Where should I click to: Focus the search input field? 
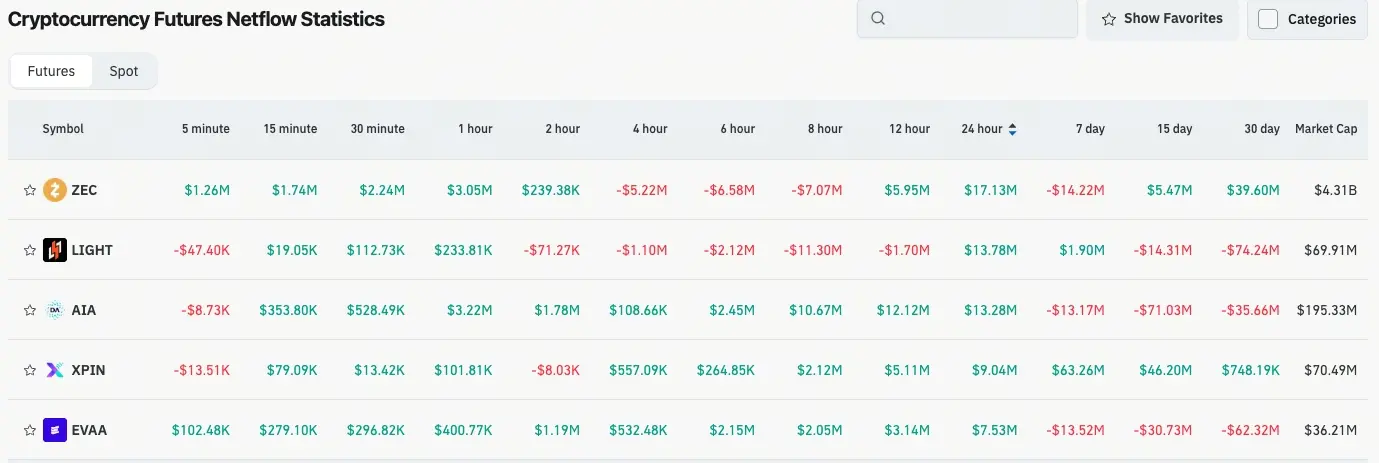click(x=967, y=19)
